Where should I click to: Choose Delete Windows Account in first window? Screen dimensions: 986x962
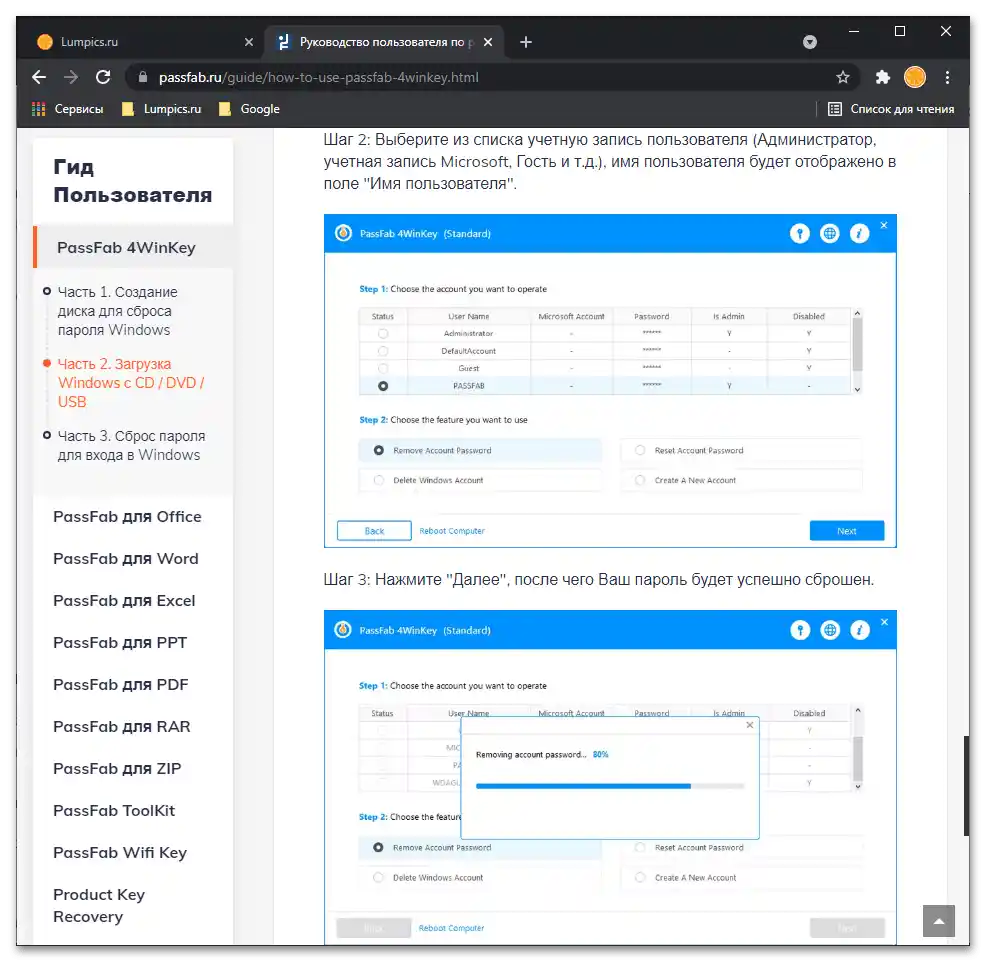point(480,480)
